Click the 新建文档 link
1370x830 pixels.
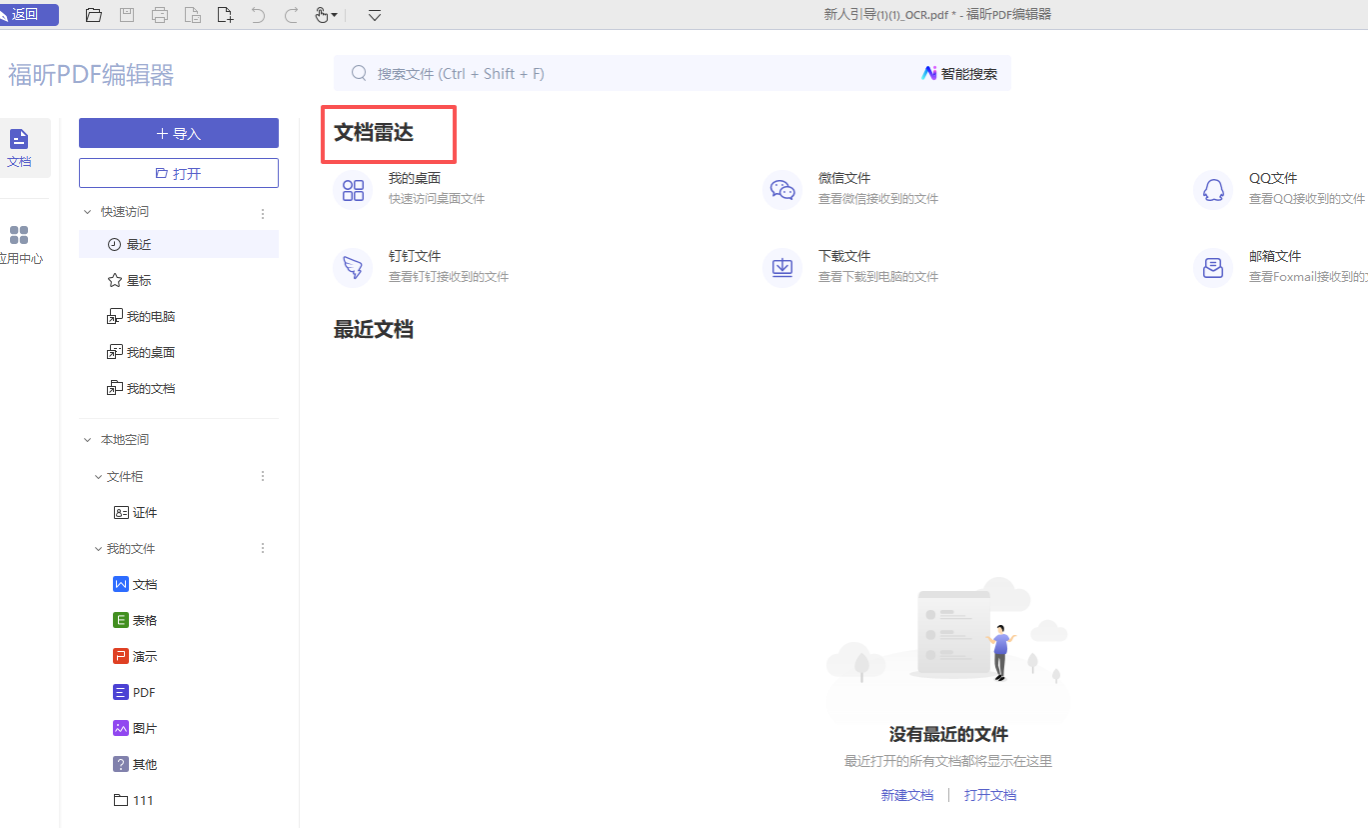(906, 796)
